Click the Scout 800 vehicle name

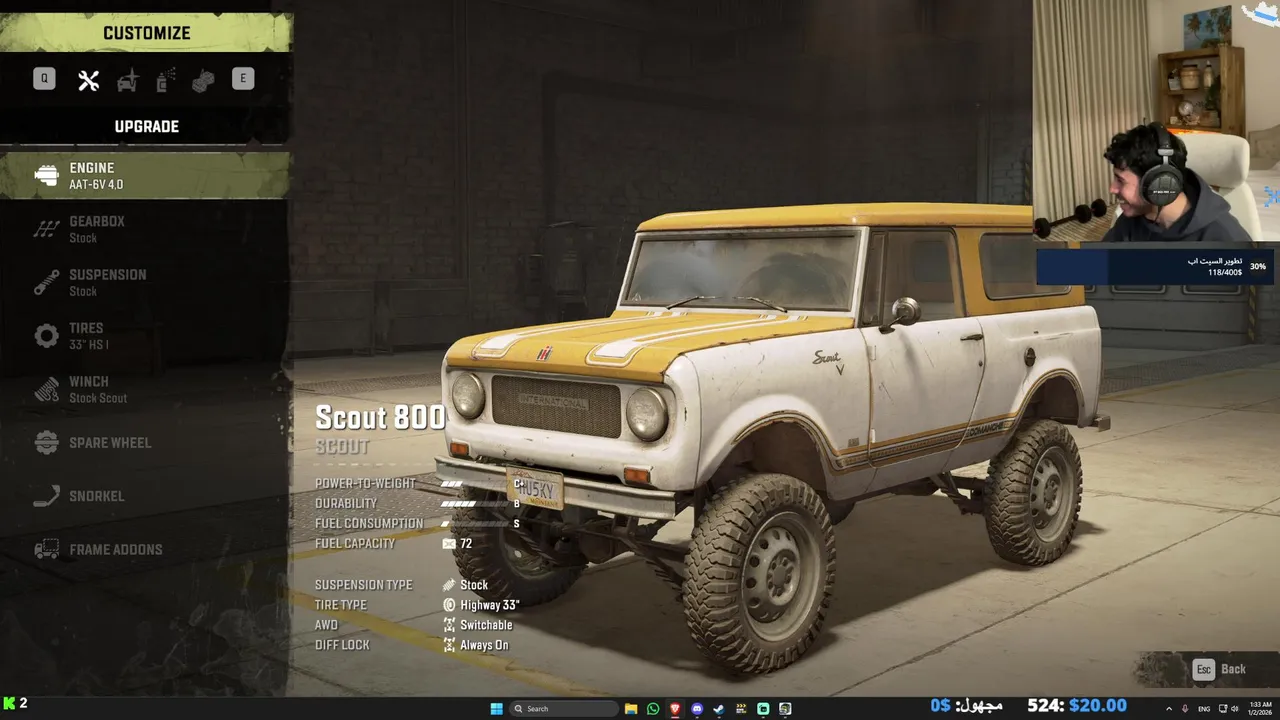click(380, 417)
